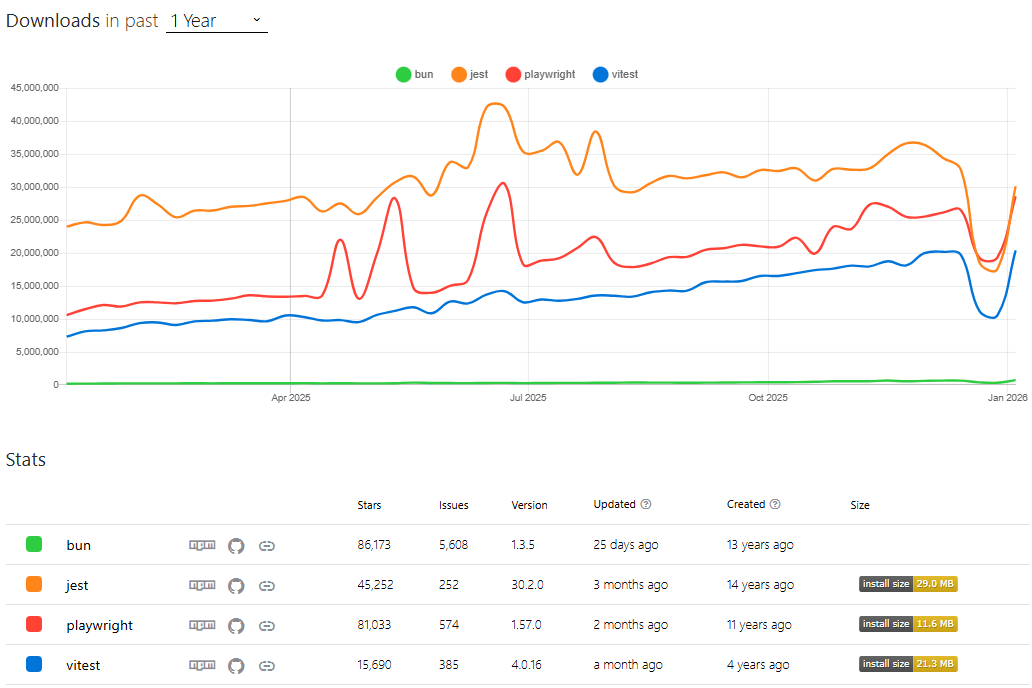Click the green color swatch for bun
The height and width of the screenshot is (688, 1032).
pos(34,544)
